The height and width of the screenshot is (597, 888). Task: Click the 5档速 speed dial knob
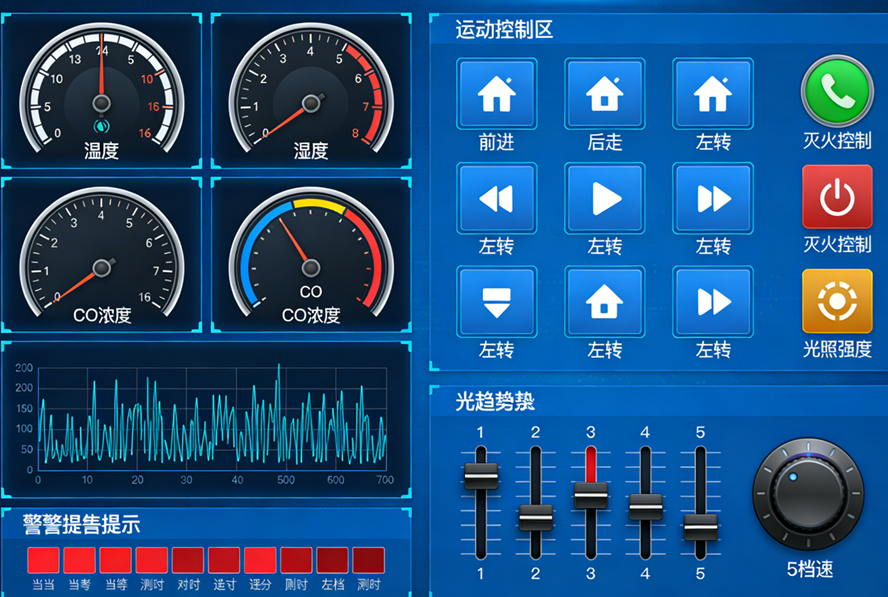807,497
